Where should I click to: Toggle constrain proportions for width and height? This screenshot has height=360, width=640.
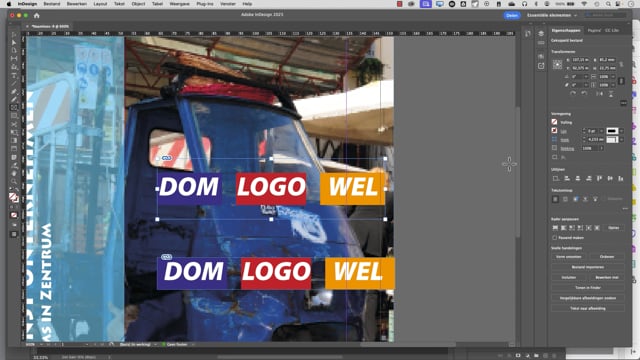coord(621,64)
